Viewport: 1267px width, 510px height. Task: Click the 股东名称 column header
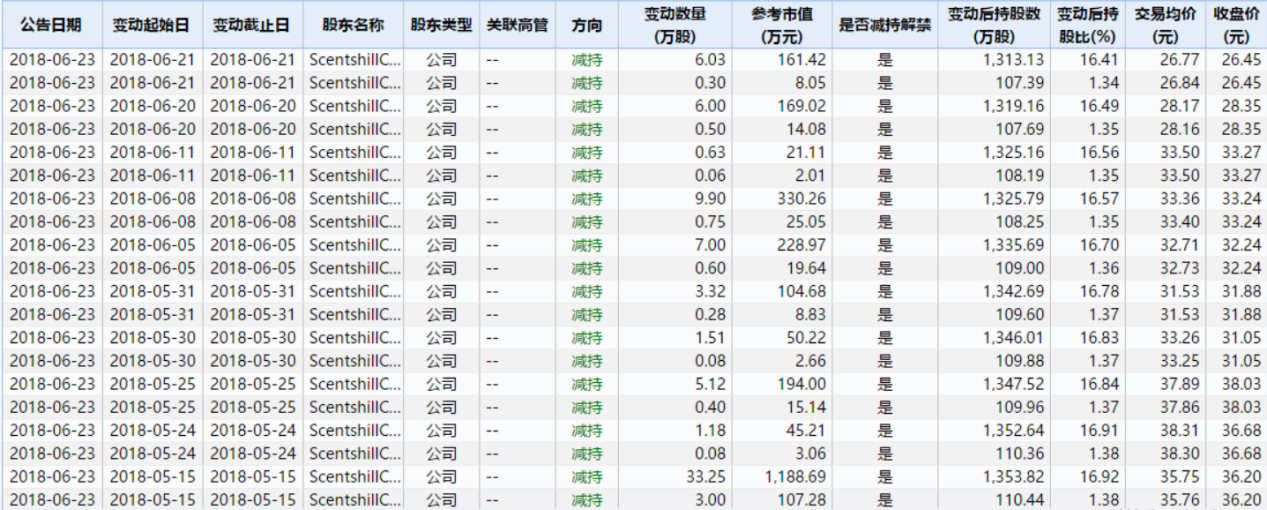354,24
